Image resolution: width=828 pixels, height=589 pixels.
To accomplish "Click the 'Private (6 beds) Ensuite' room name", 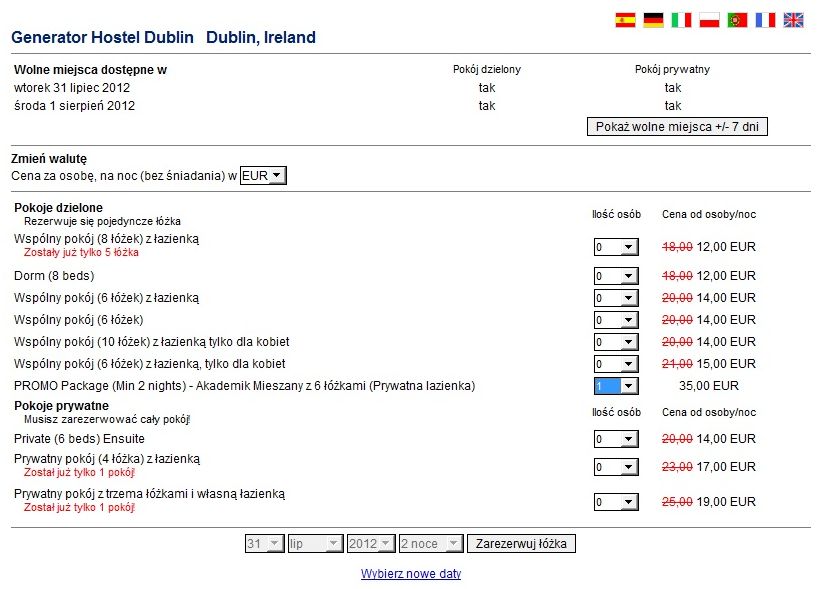I will 79,439.
